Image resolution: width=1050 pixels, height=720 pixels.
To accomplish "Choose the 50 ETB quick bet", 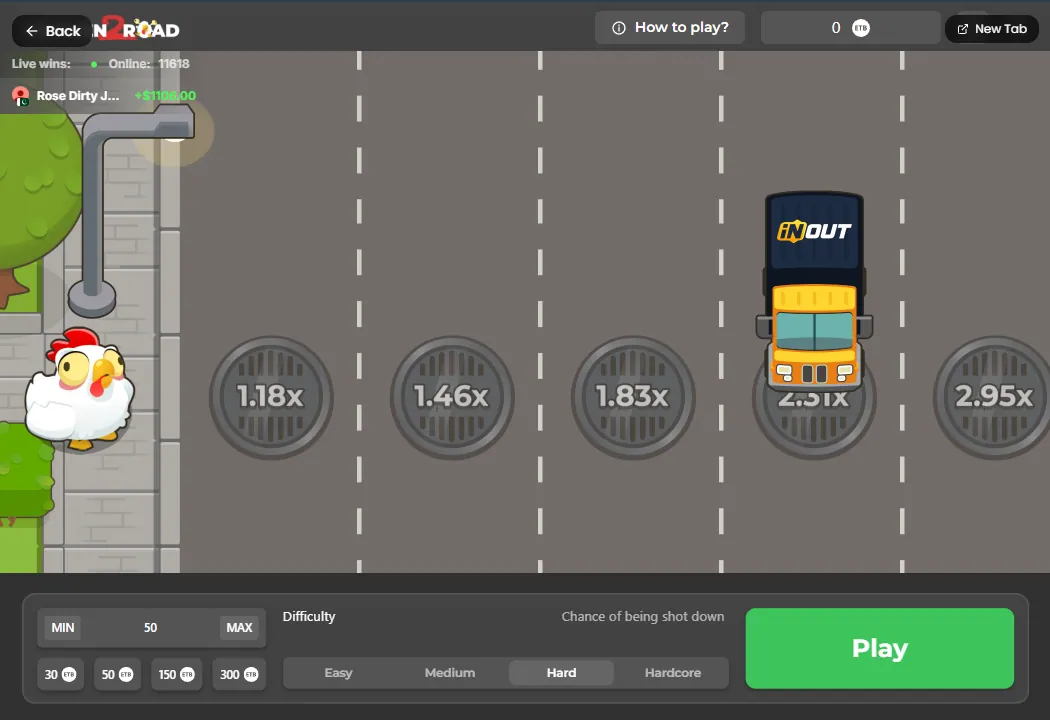I will click(117, 674).
